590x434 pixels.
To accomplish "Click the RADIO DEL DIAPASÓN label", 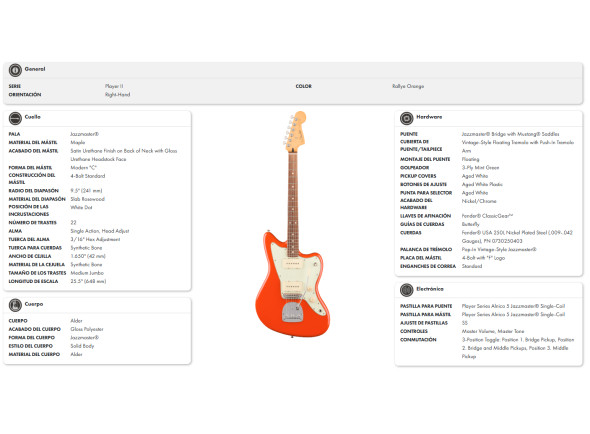I will 34,191.
